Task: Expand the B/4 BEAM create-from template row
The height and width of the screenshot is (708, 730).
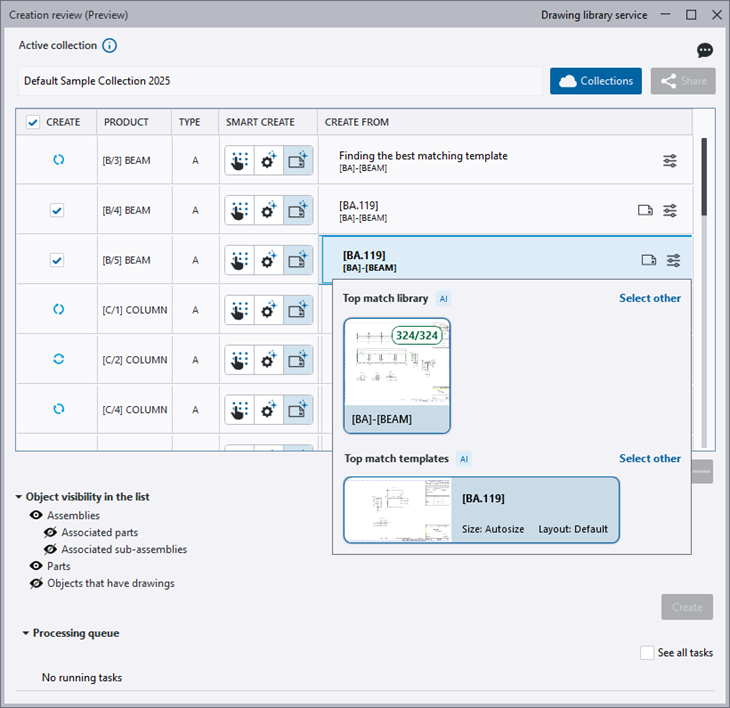Action: pyautogui.click(x=480, y=210)
